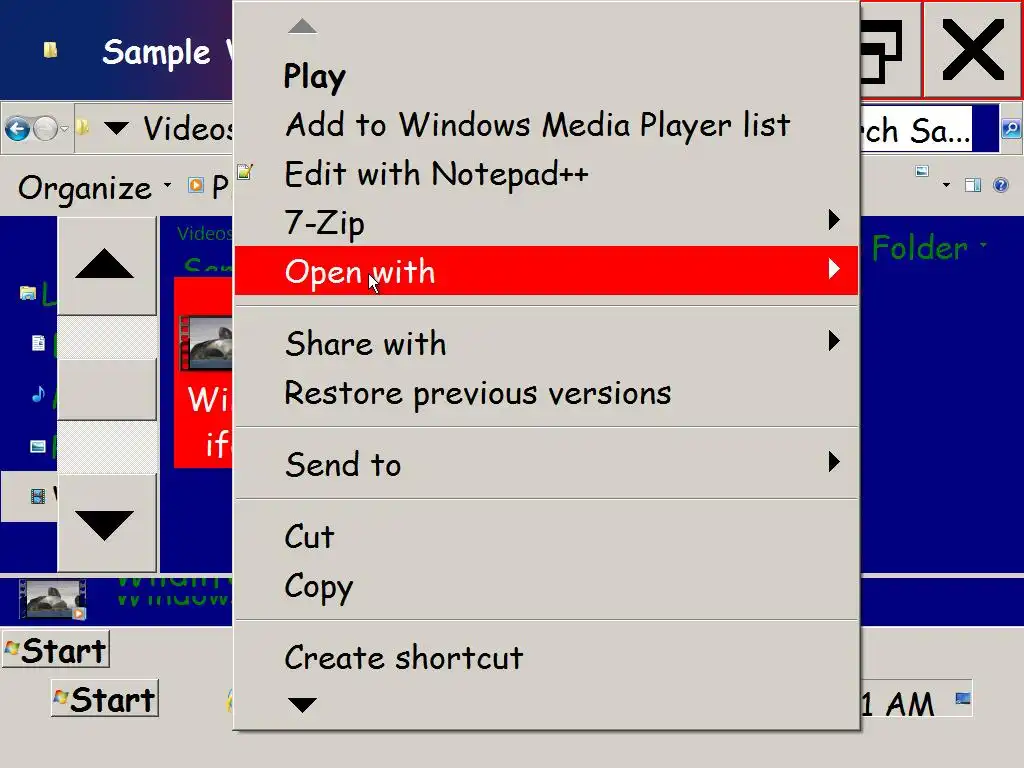Screen dimensions: 1024x768
Task: Click inside the Search Sample Videos box
Action: coord(916,129)
